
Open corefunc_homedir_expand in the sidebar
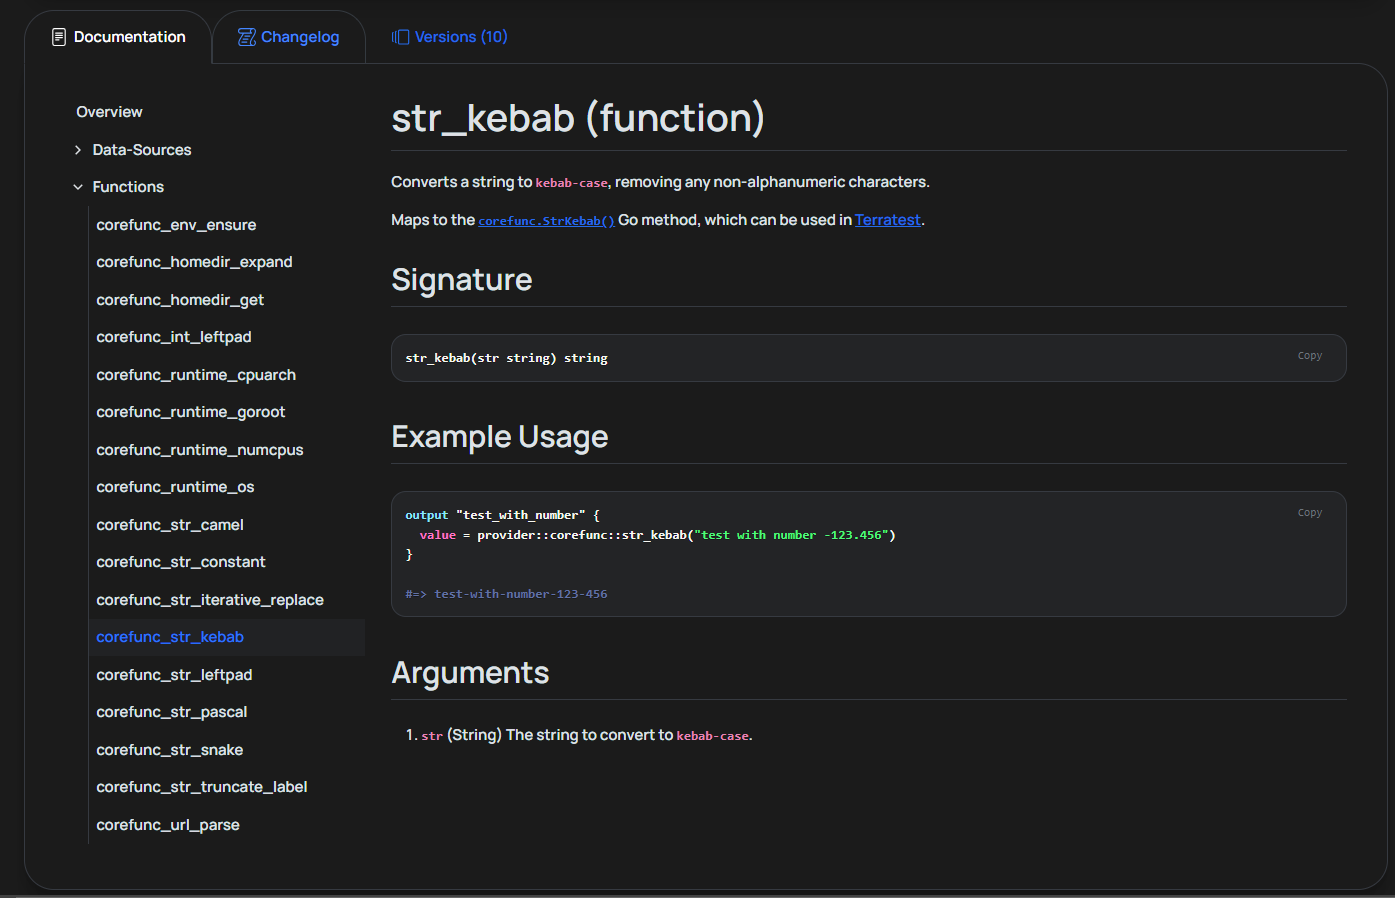194,262
